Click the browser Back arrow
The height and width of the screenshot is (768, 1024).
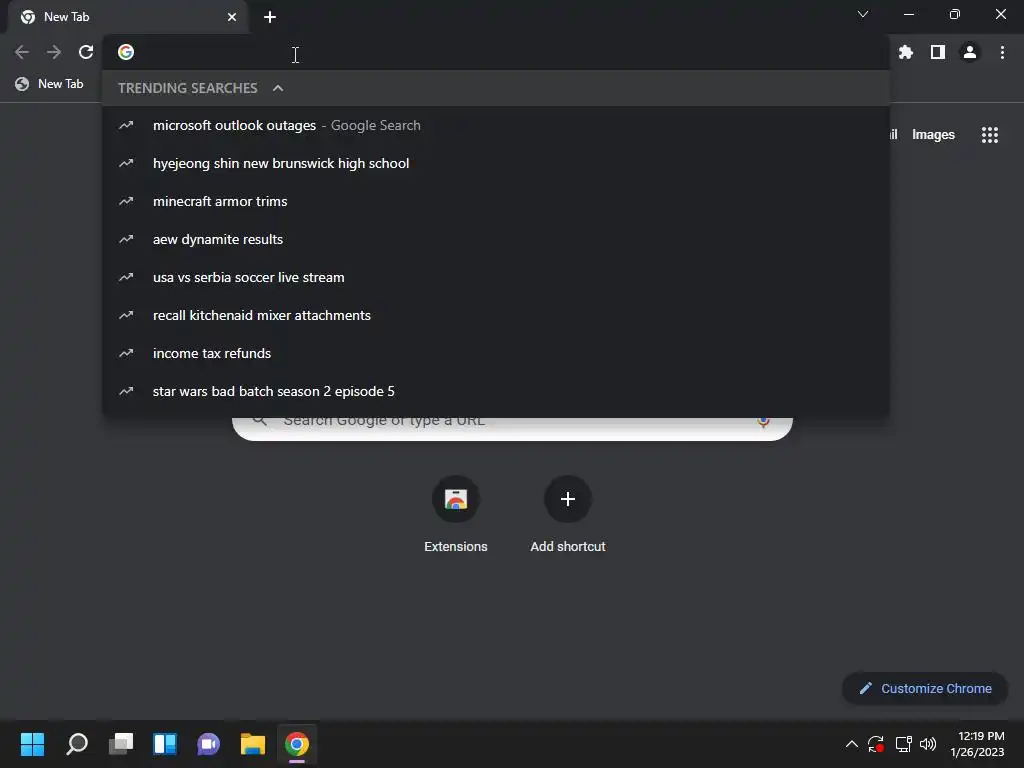click(22, 52)
